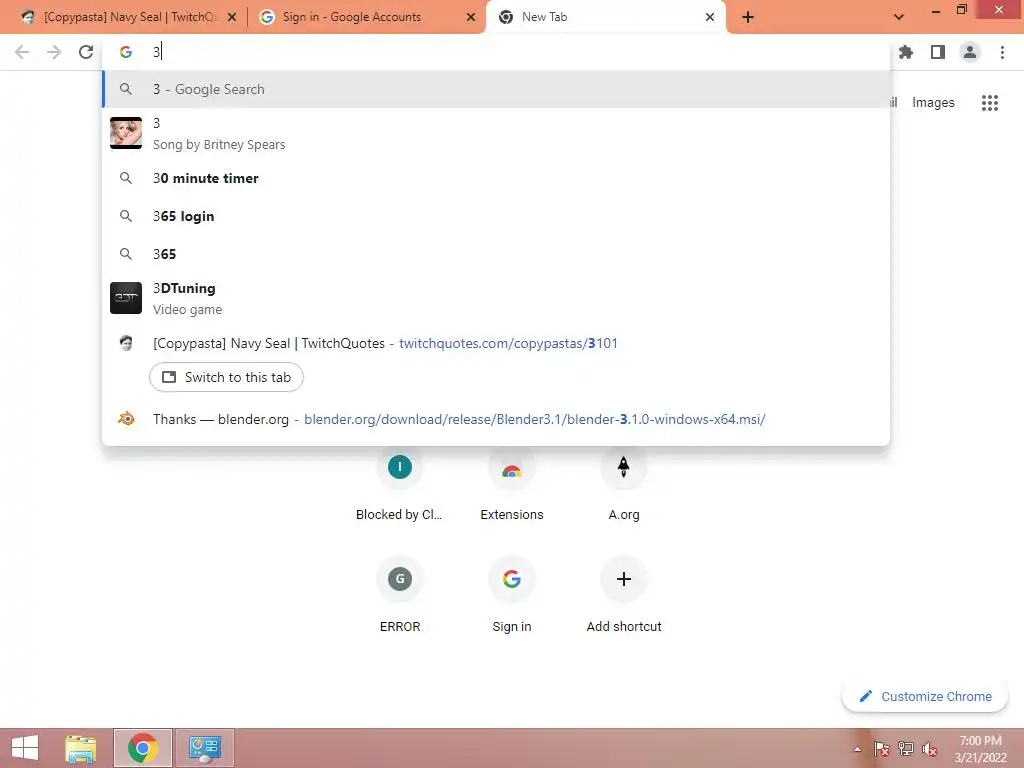Close the Sign in - Google Accounts tab

(471, 17)
